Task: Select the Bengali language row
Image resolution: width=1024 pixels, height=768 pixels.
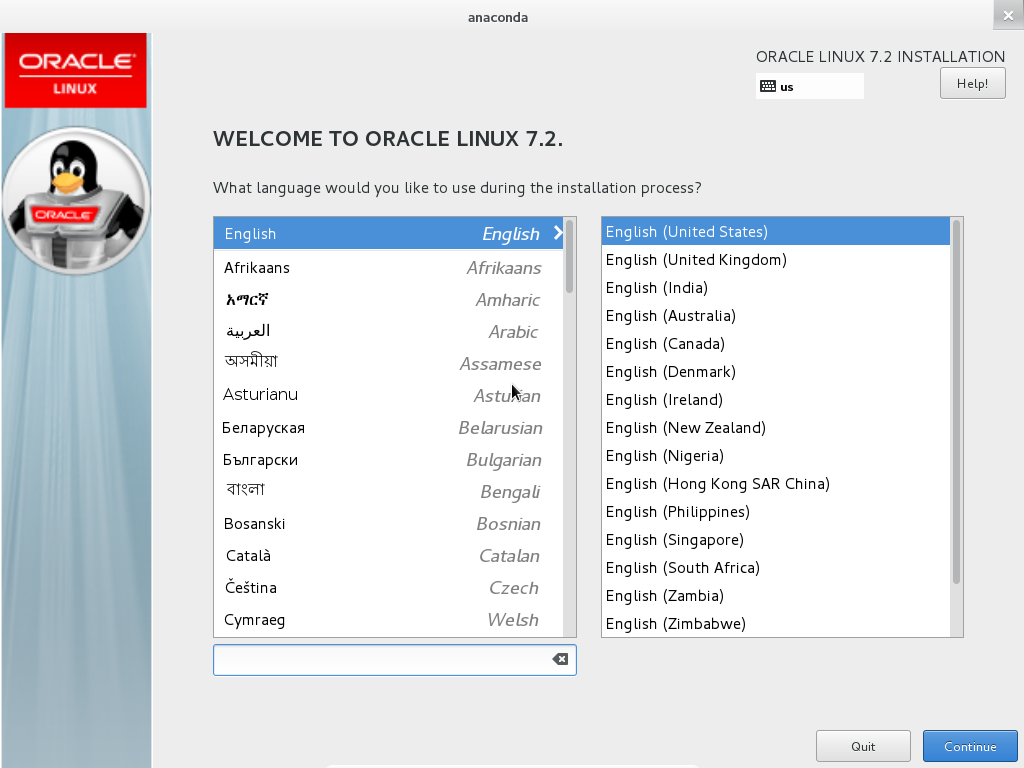Action: click(389, 492)
